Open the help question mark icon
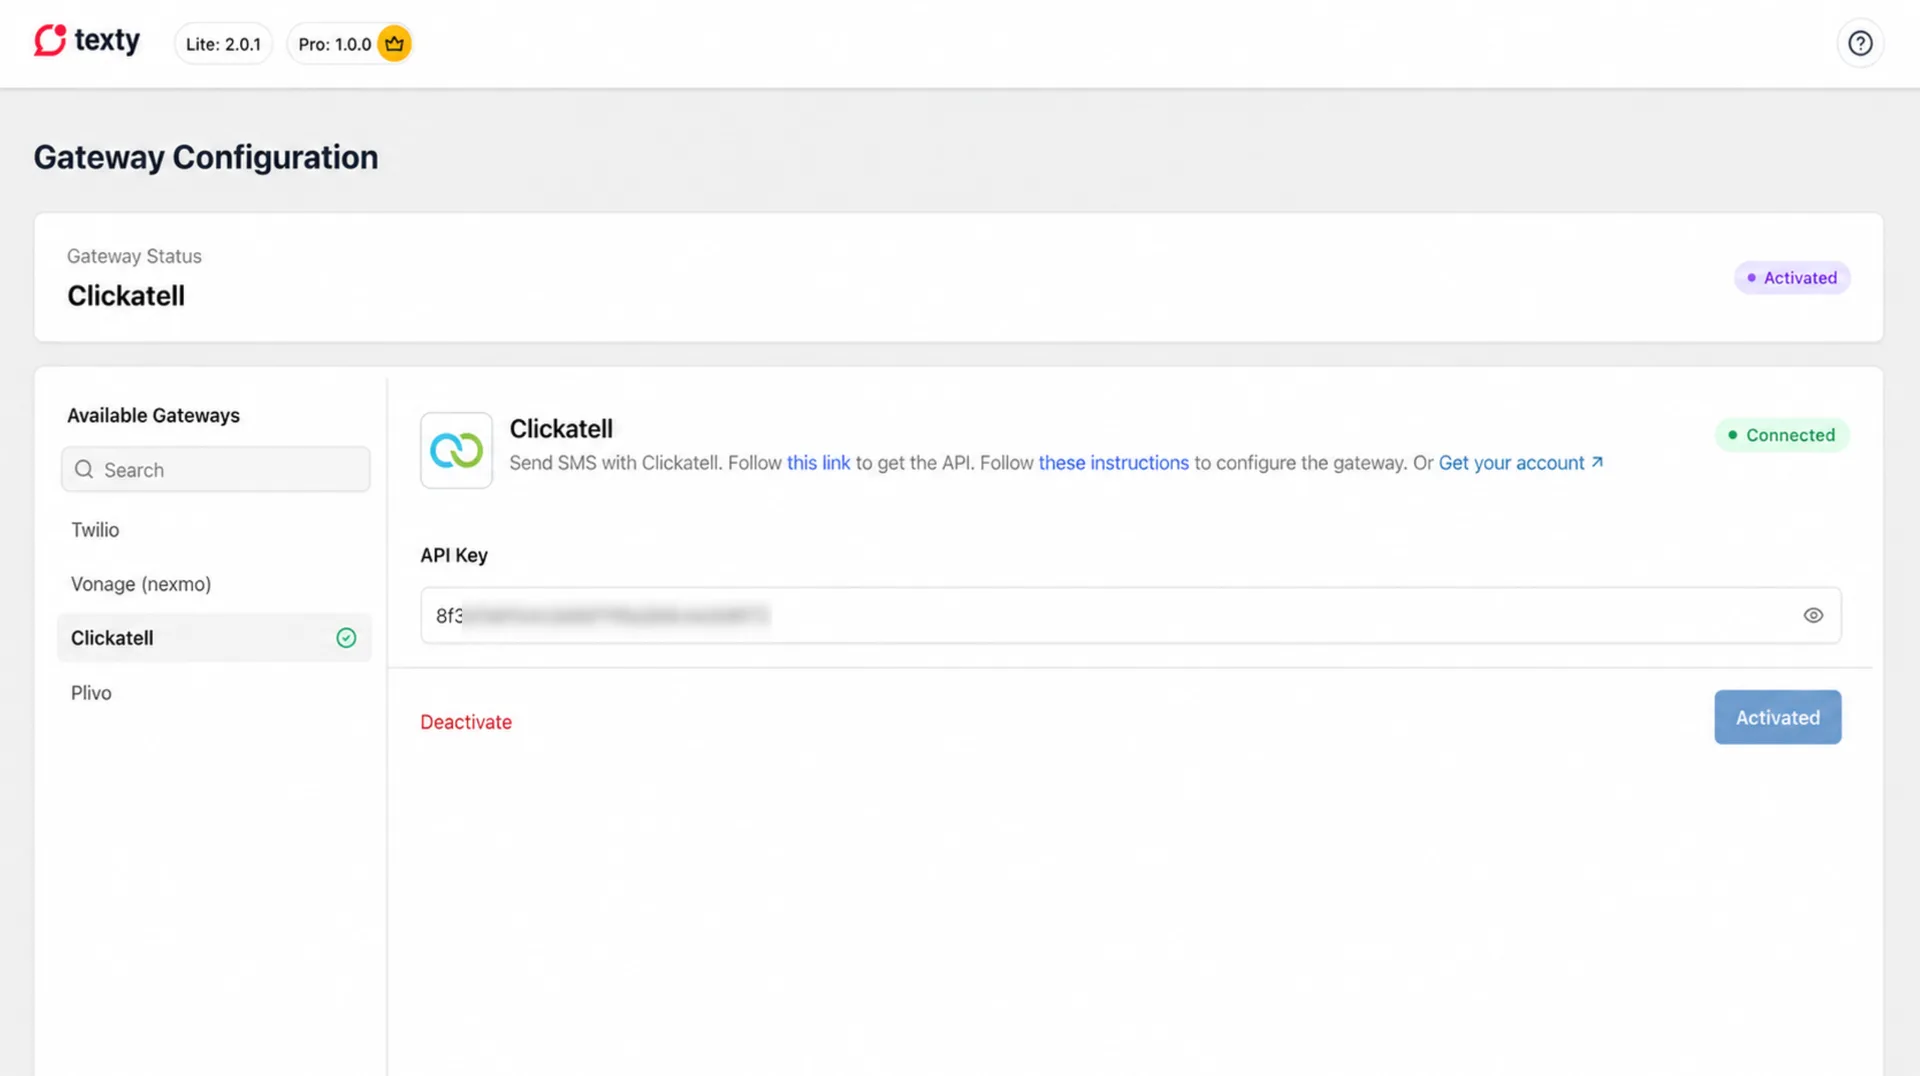 pos(1860,43)
